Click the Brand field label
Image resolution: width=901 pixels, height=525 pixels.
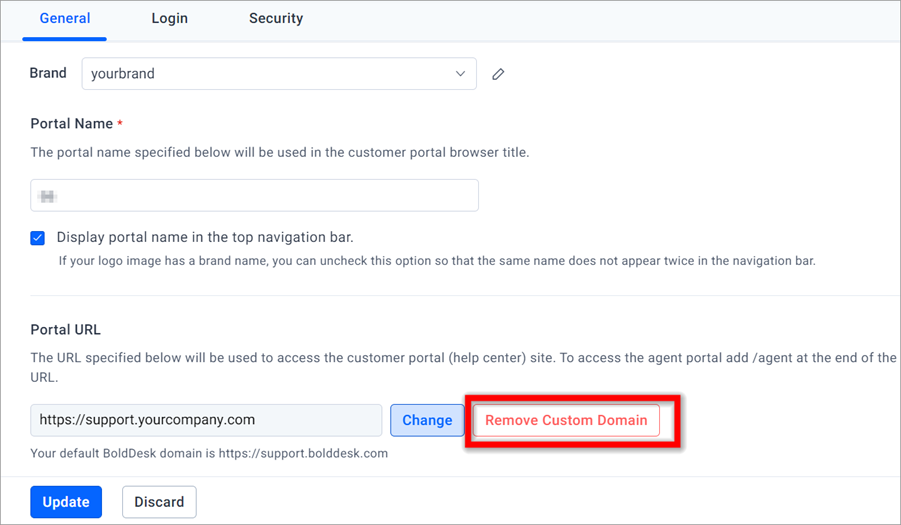pos(48,73)
